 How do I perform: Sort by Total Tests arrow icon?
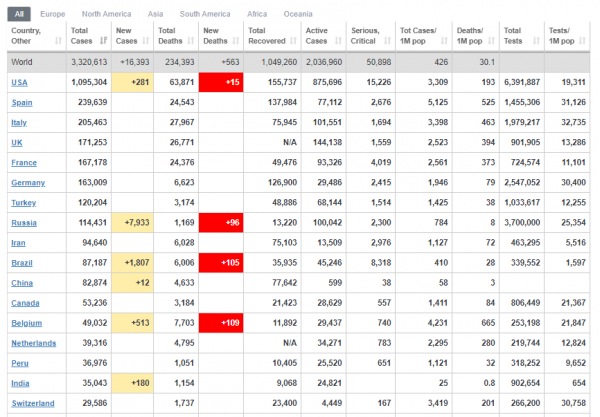(536, 41)
